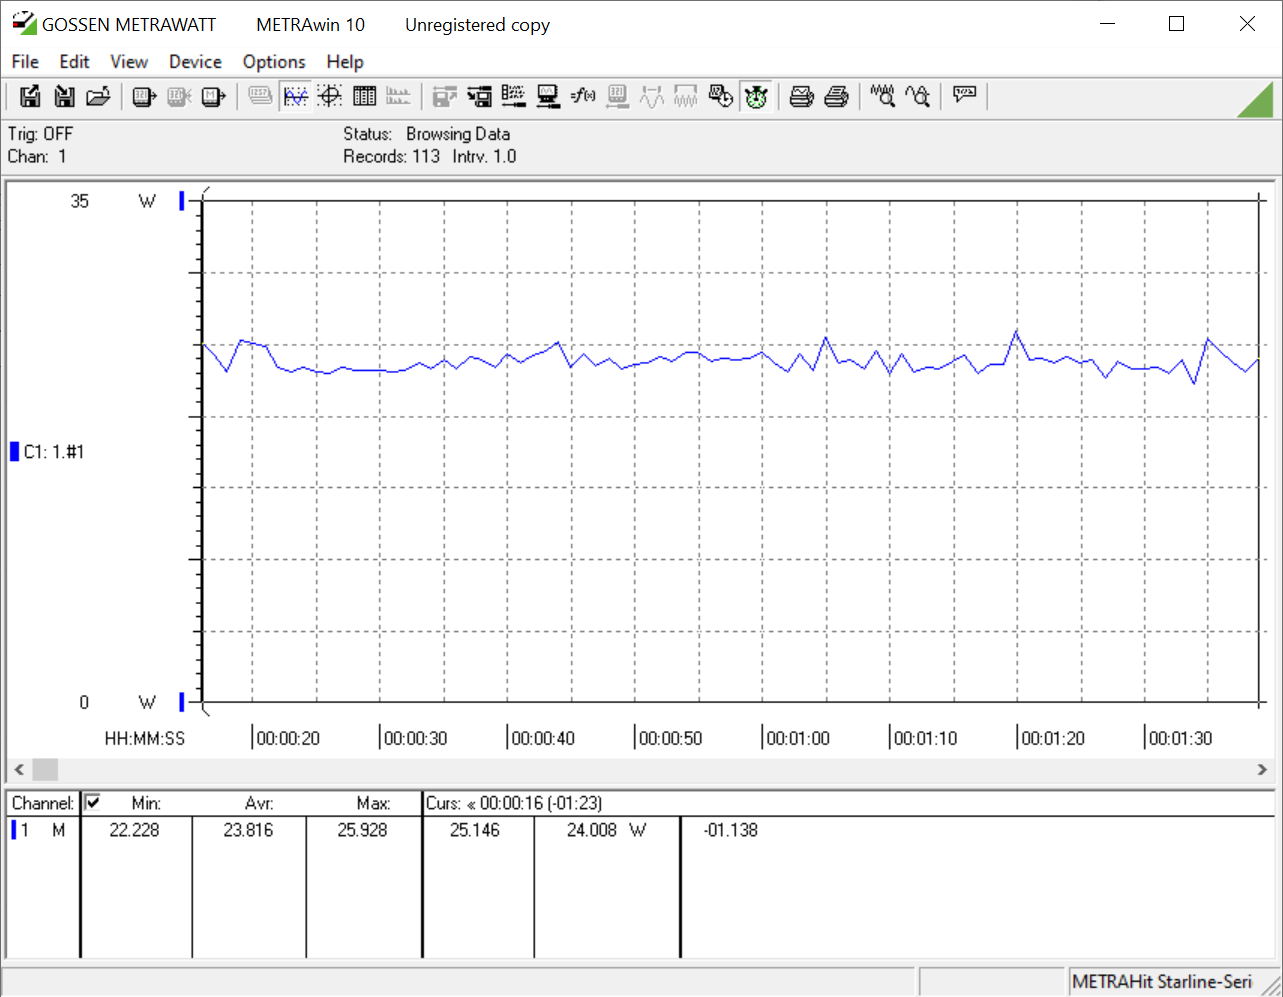This screenshot has width=1283, height=997.
Task: Click the cursor value 24.008
Action: point(592,830)
